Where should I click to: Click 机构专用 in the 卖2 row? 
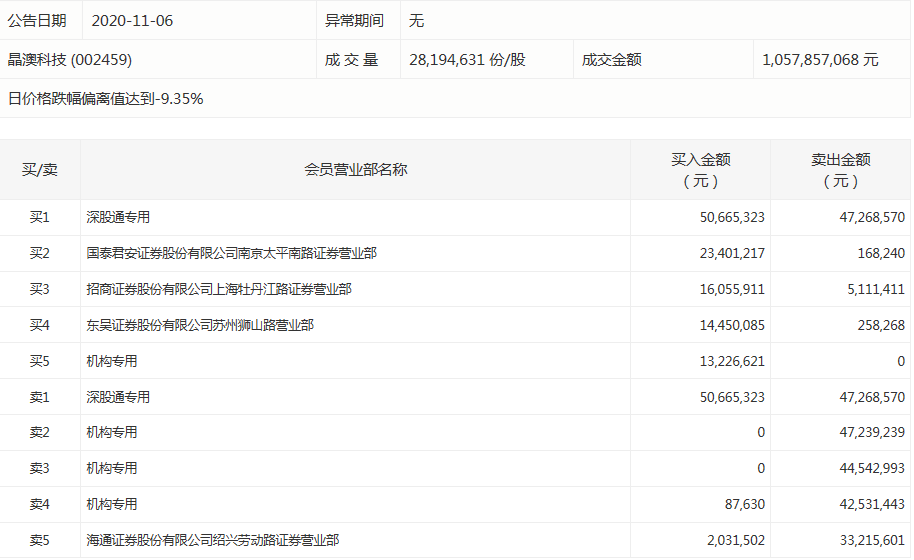[112, 432]
